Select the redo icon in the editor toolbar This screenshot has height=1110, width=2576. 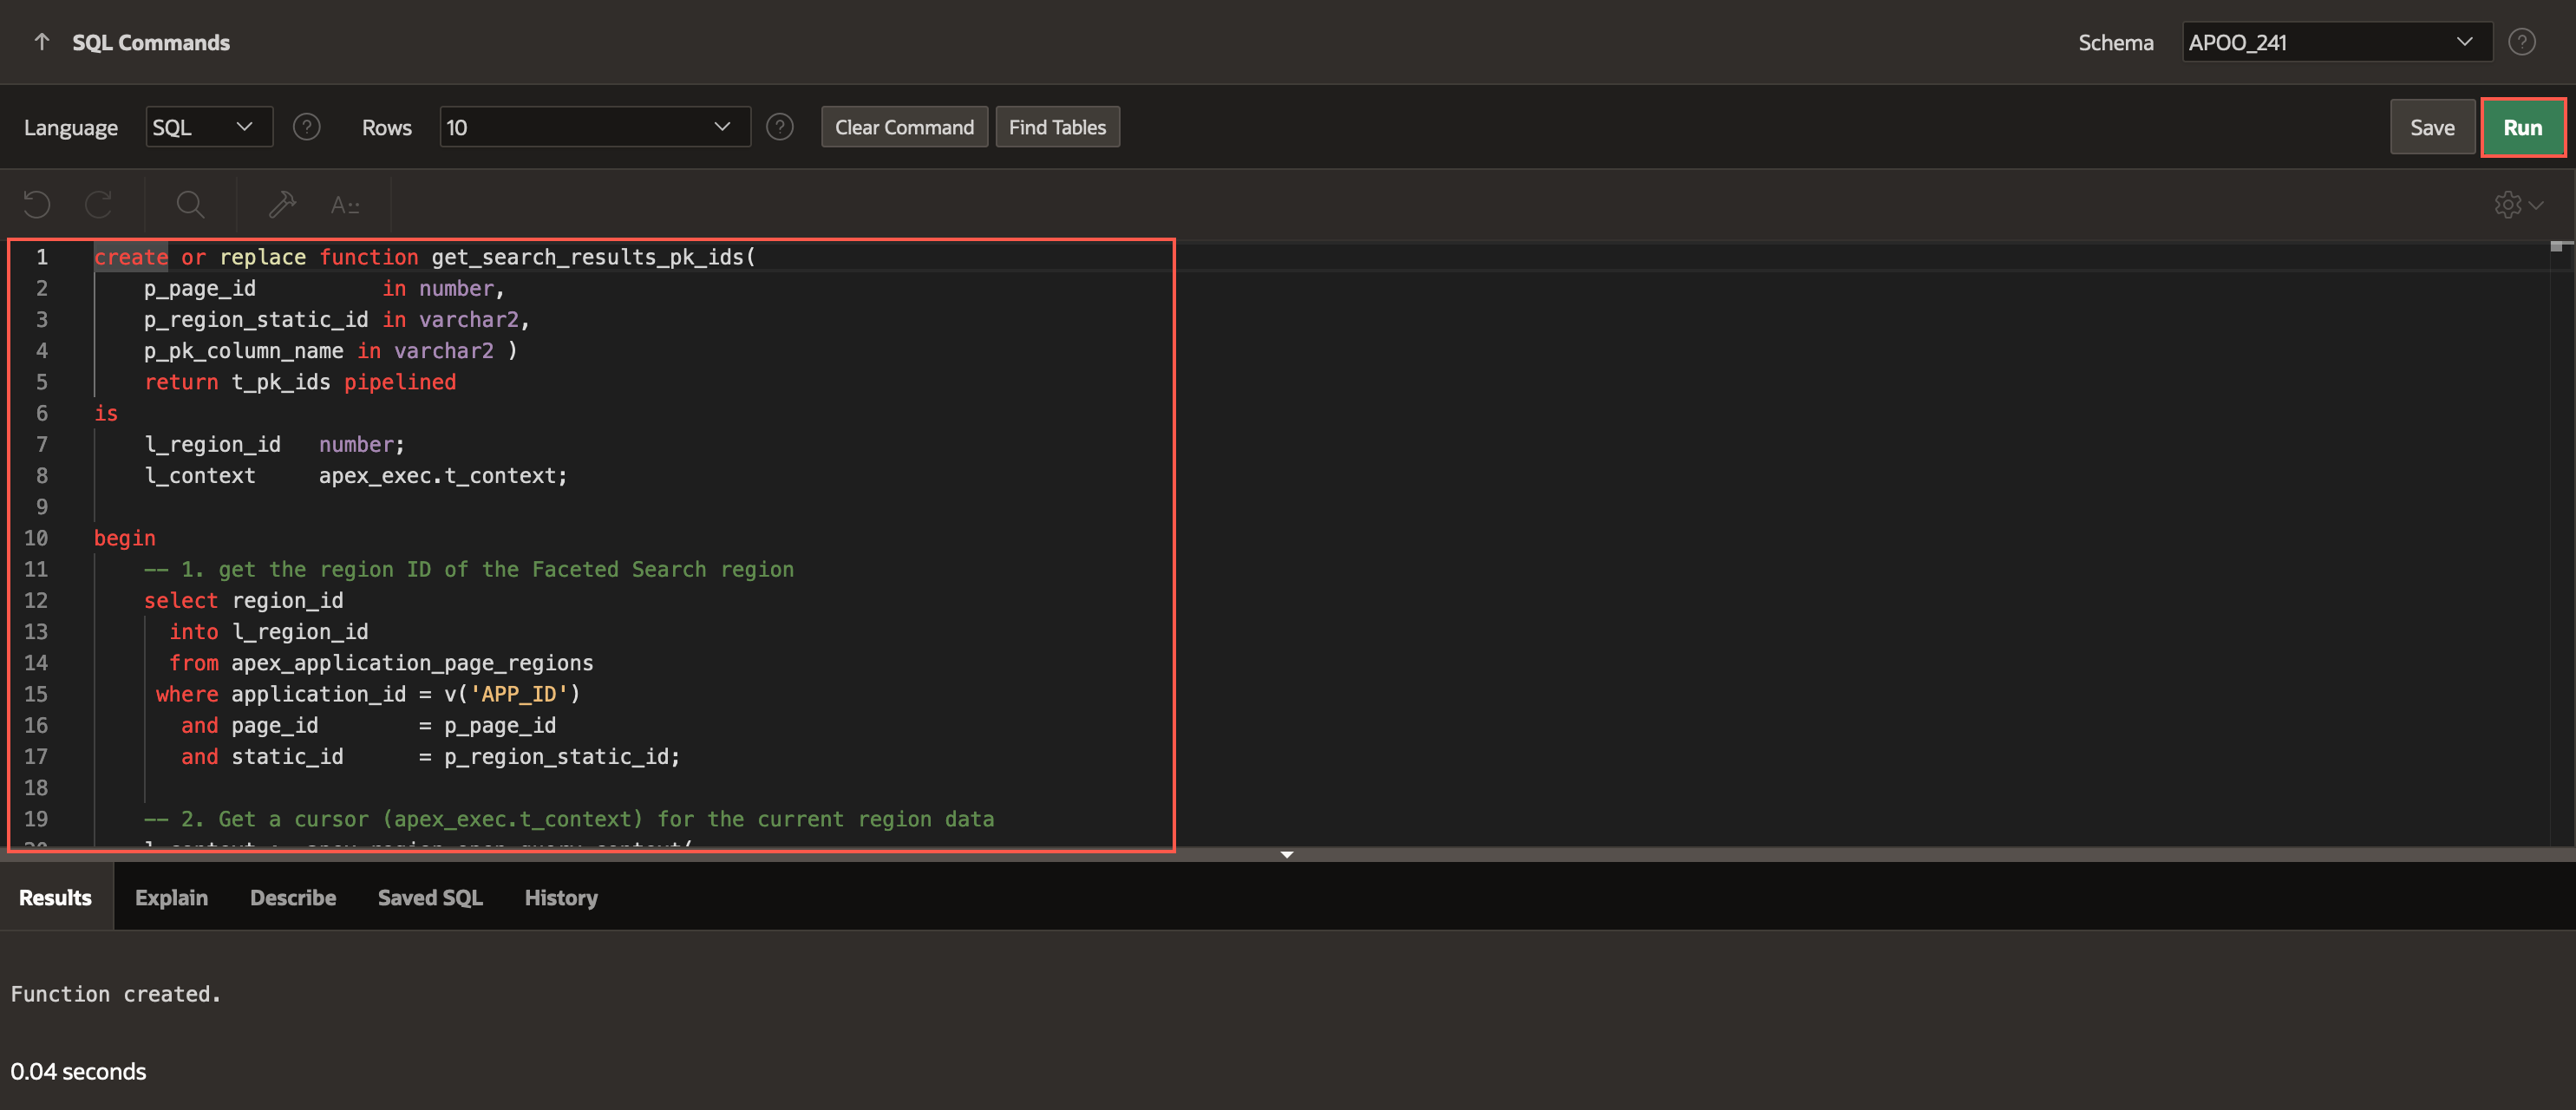pos(99,204)
